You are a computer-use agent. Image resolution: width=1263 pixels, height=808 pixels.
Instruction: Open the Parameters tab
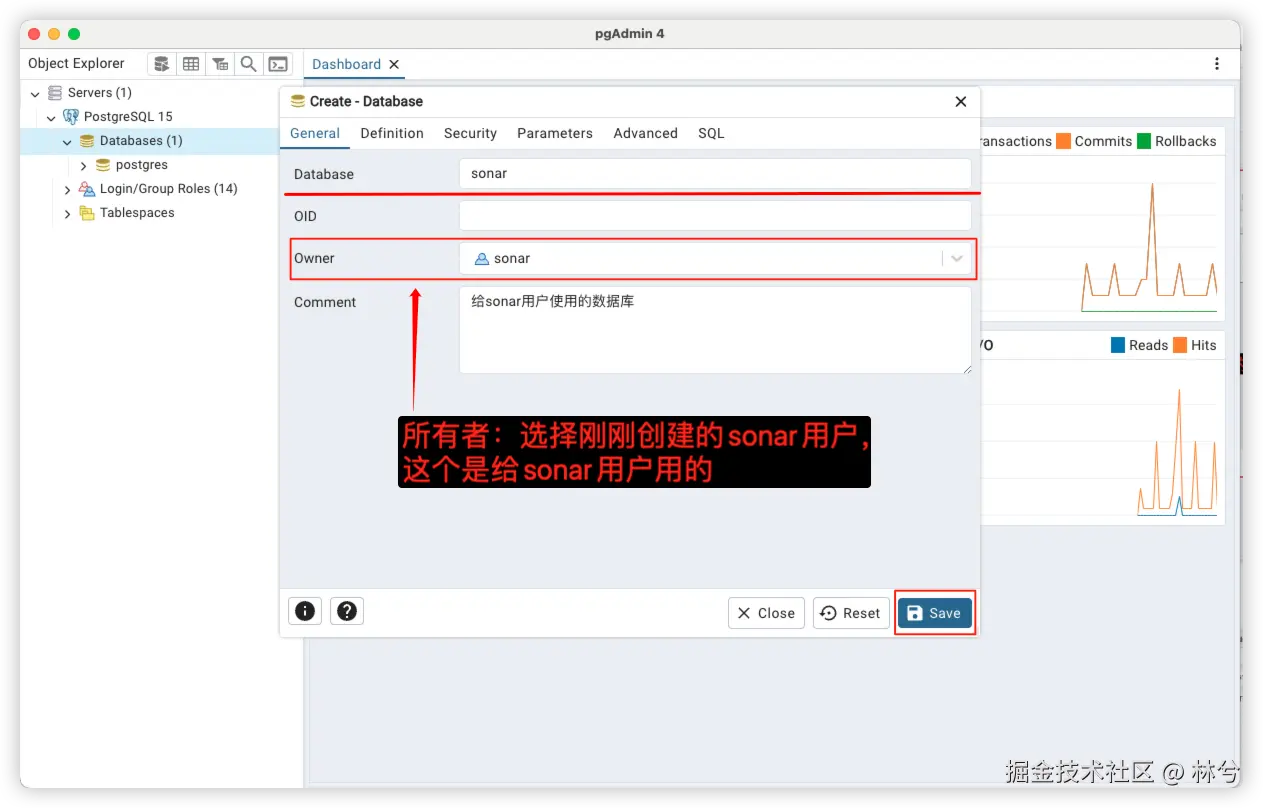555,133
